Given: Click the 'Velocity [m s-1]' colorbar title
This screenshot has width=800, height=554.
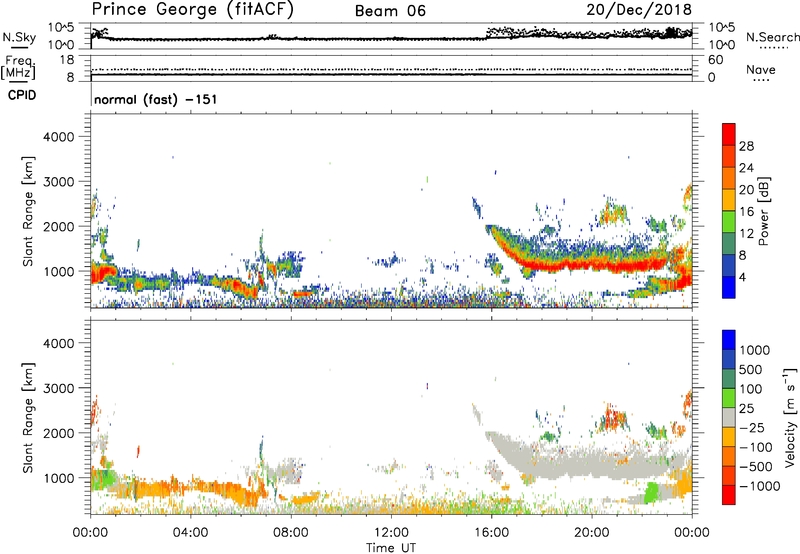Looking at the screenshot, I should pos(790,417).
